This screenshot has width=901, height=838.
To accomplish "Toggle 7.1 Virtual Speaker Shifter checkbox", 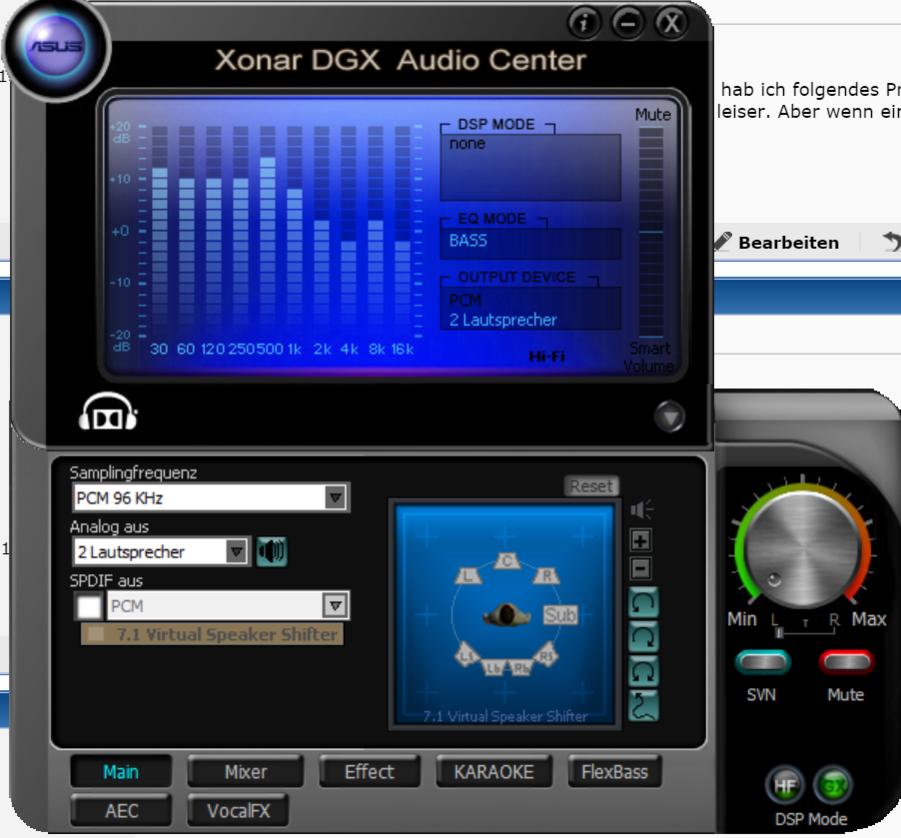I will point(96,634).
